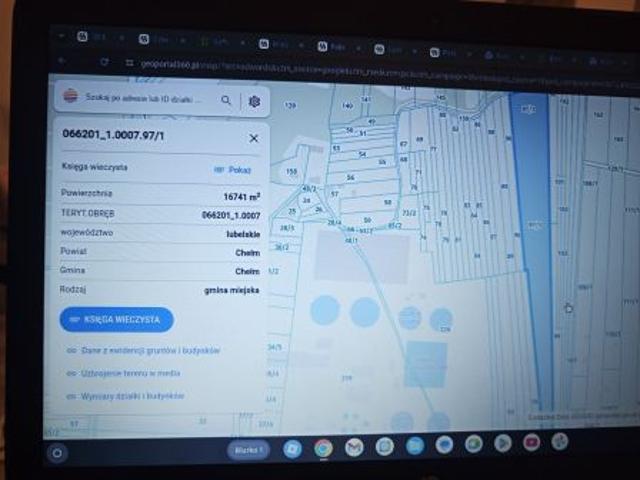Focus the Szukaj po adresie search field
This screenshot has width=640, height=480.
pyautogui.click(x=143, y=98)
